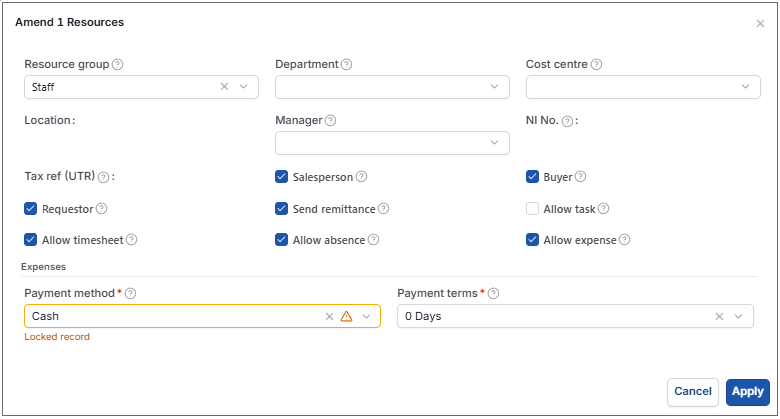Open the Payment terms dropdown arrow
This screenshot has height=419, width=780.
[738, 316]
